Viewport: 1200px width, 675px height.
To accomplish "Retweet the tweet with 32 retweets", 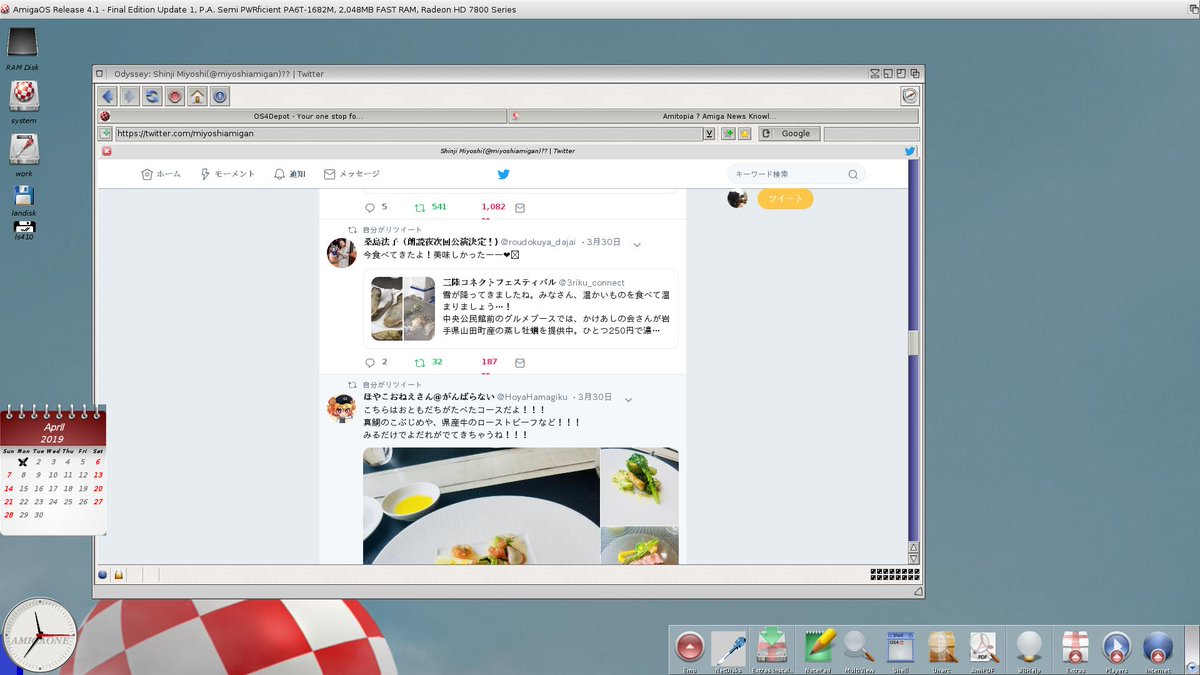I will tap(421, 362).
